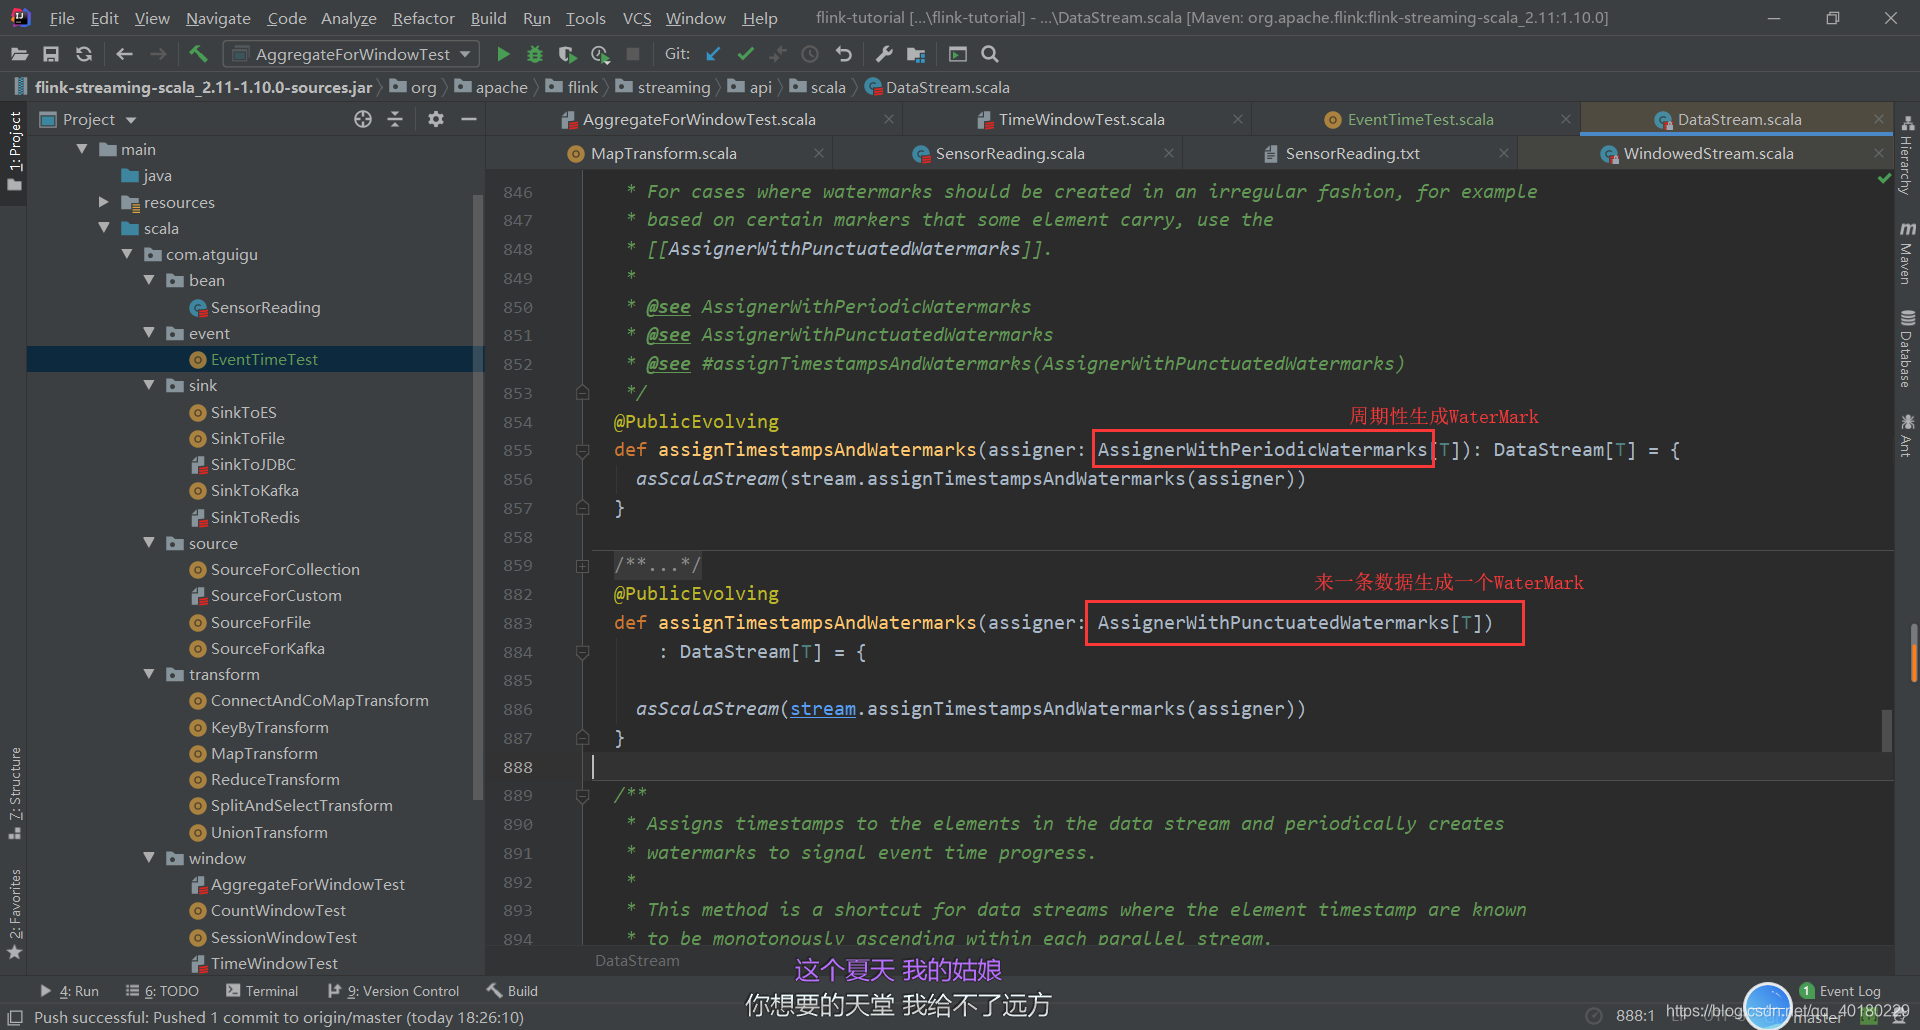Open the Analyze menu

348,18
